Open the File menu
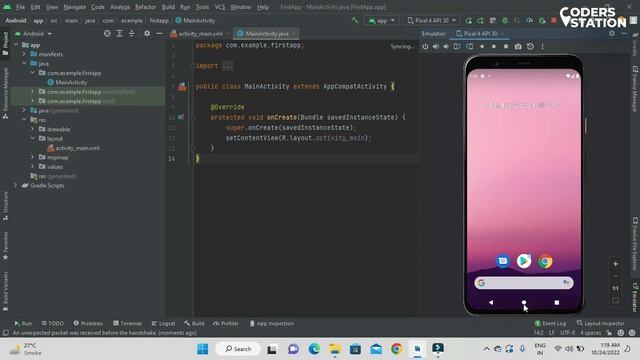This screenshot has height=360, width=640. [20, 7]
